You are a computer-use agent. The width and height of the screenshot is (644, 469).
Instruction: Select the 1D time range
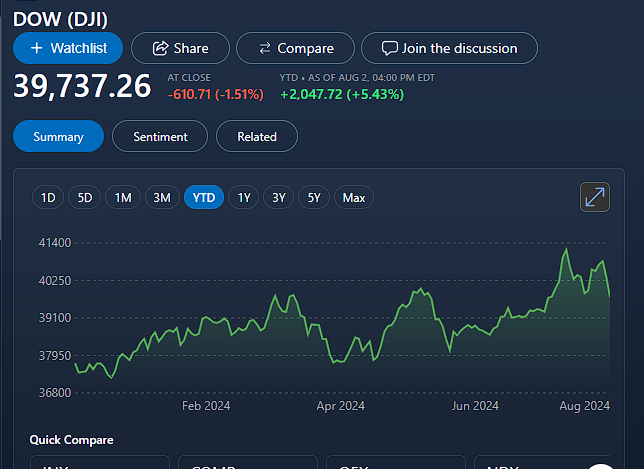pos(48,198)
